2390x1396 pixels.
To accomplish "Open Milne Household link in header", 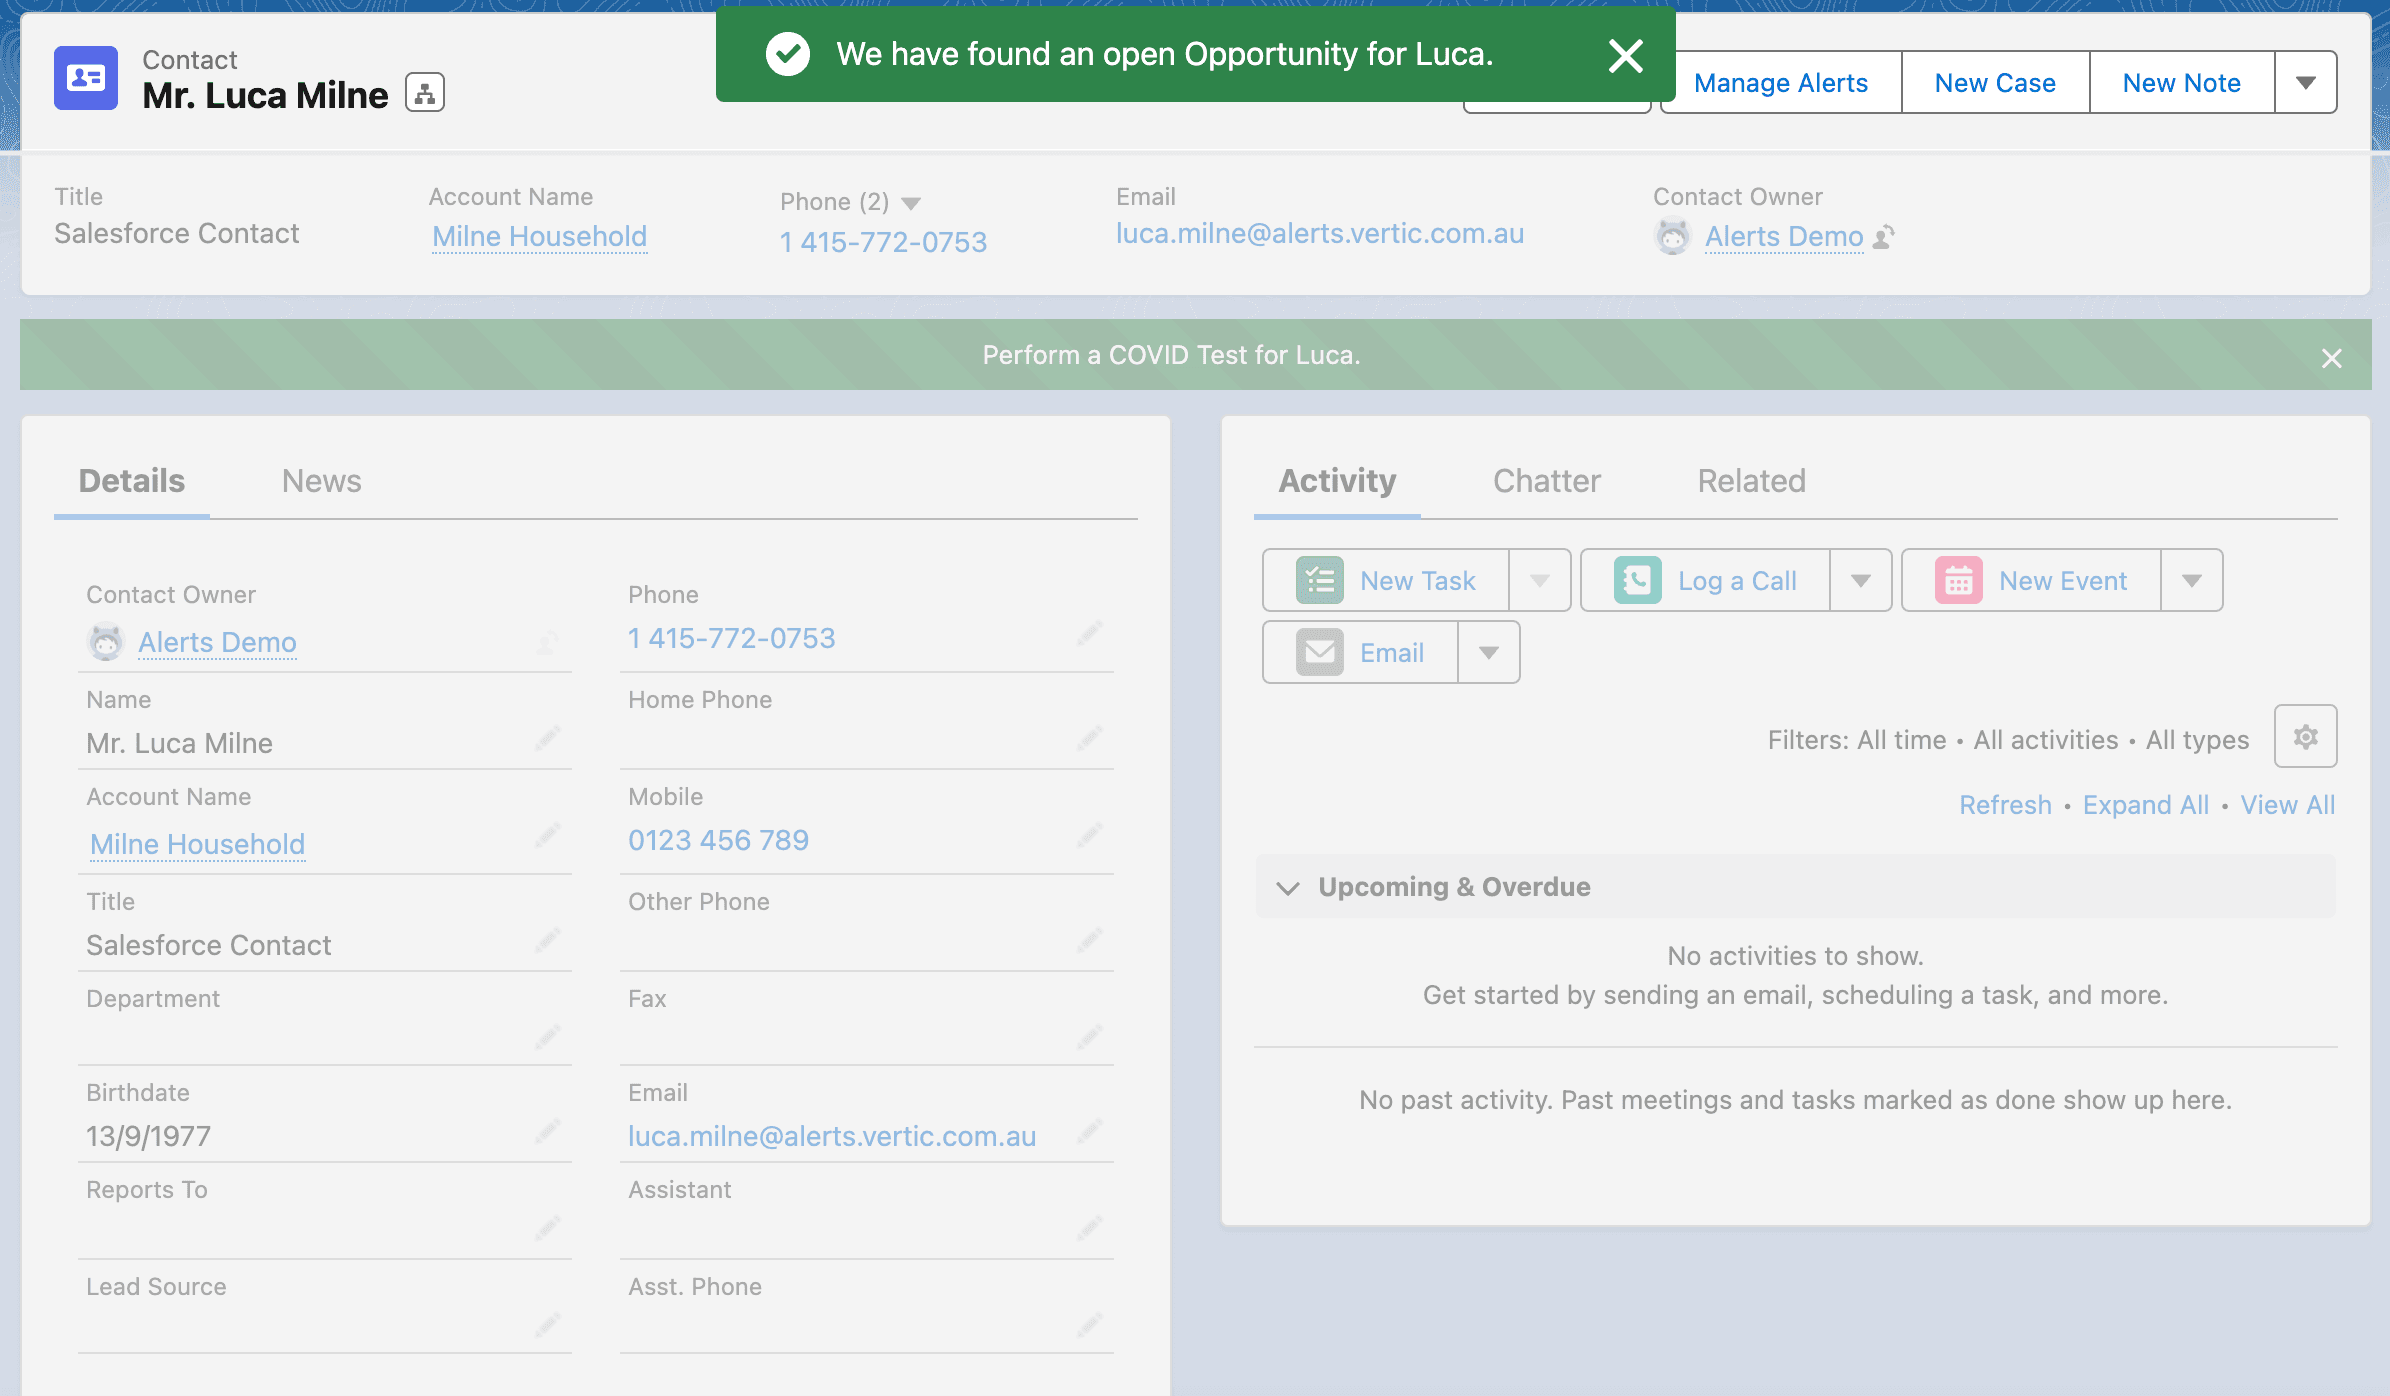I will click(x=540, y=237).
